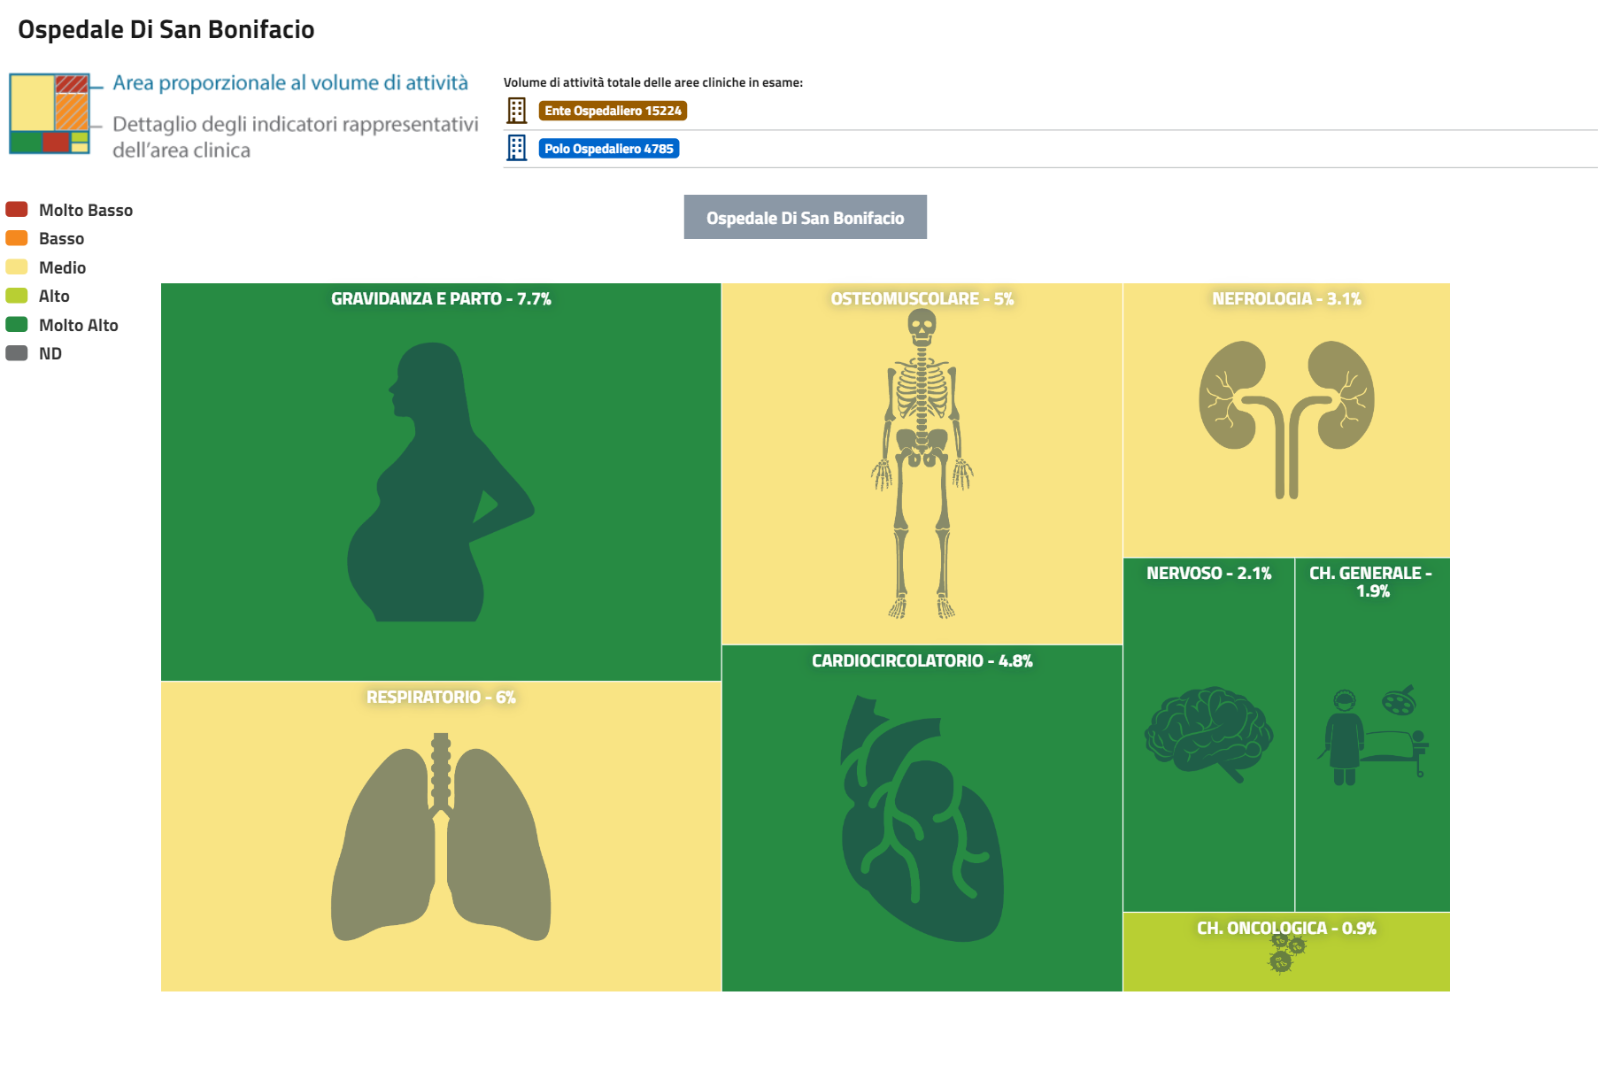Click the RESPIRATORIO - 6% tile title
The height and width of the screenshot is (1080, 1611).
point(441,697)
